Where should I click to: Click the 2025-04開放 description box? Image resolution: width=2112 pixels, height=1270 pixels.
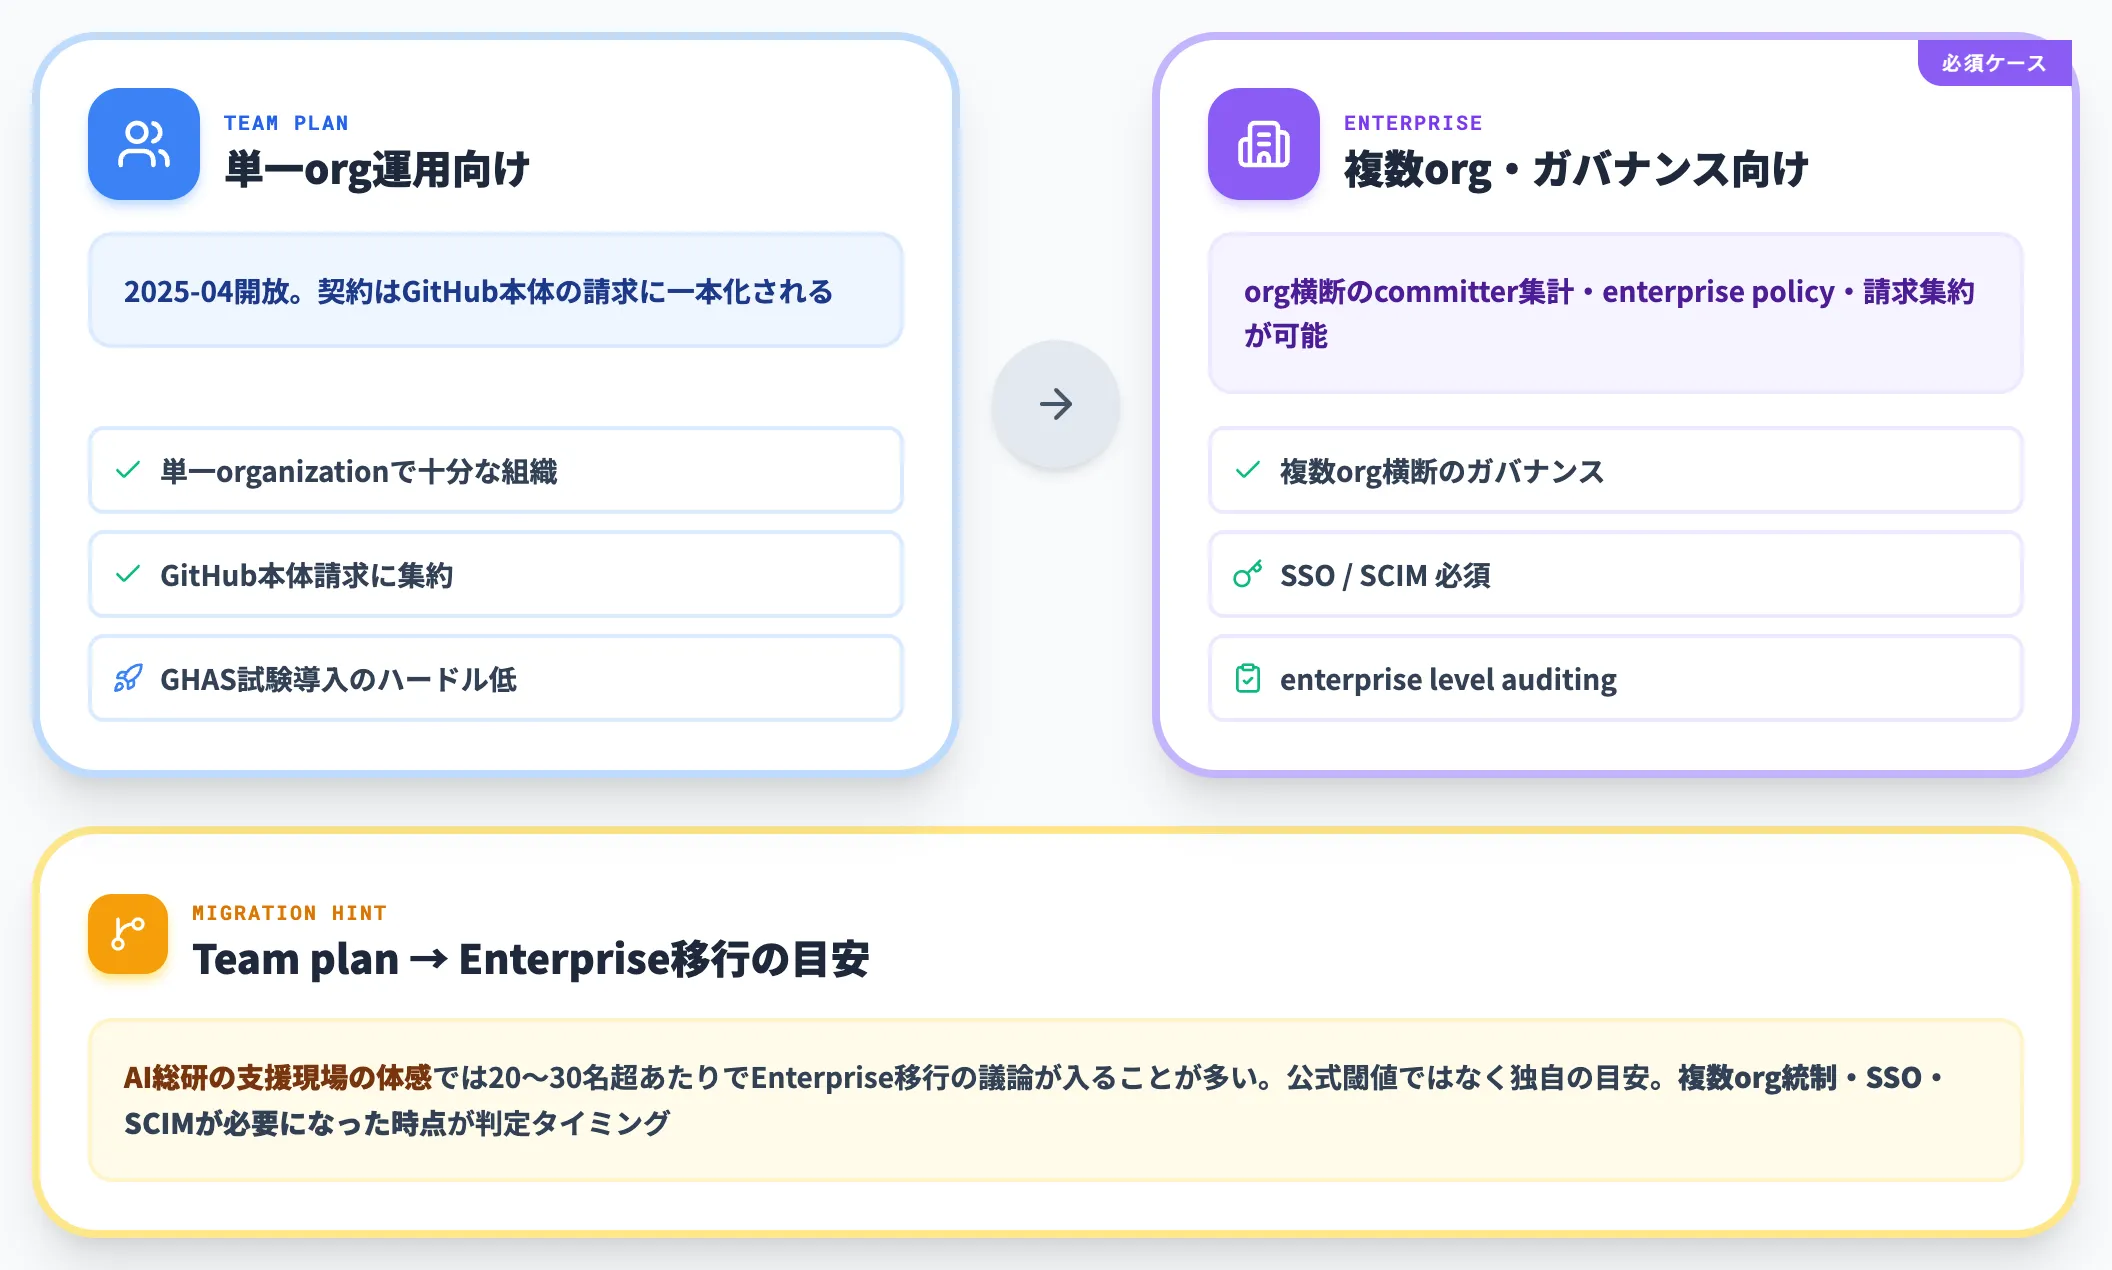tap(496, 291)
